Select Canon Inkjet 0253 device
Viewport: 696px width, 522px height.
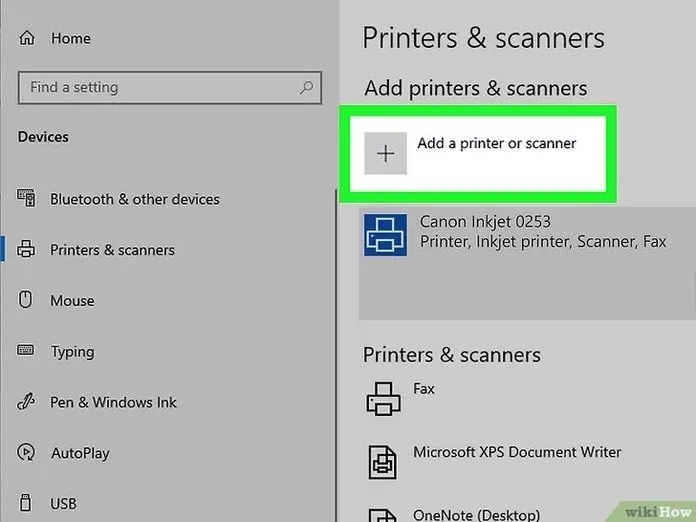(x=485, y=222)
